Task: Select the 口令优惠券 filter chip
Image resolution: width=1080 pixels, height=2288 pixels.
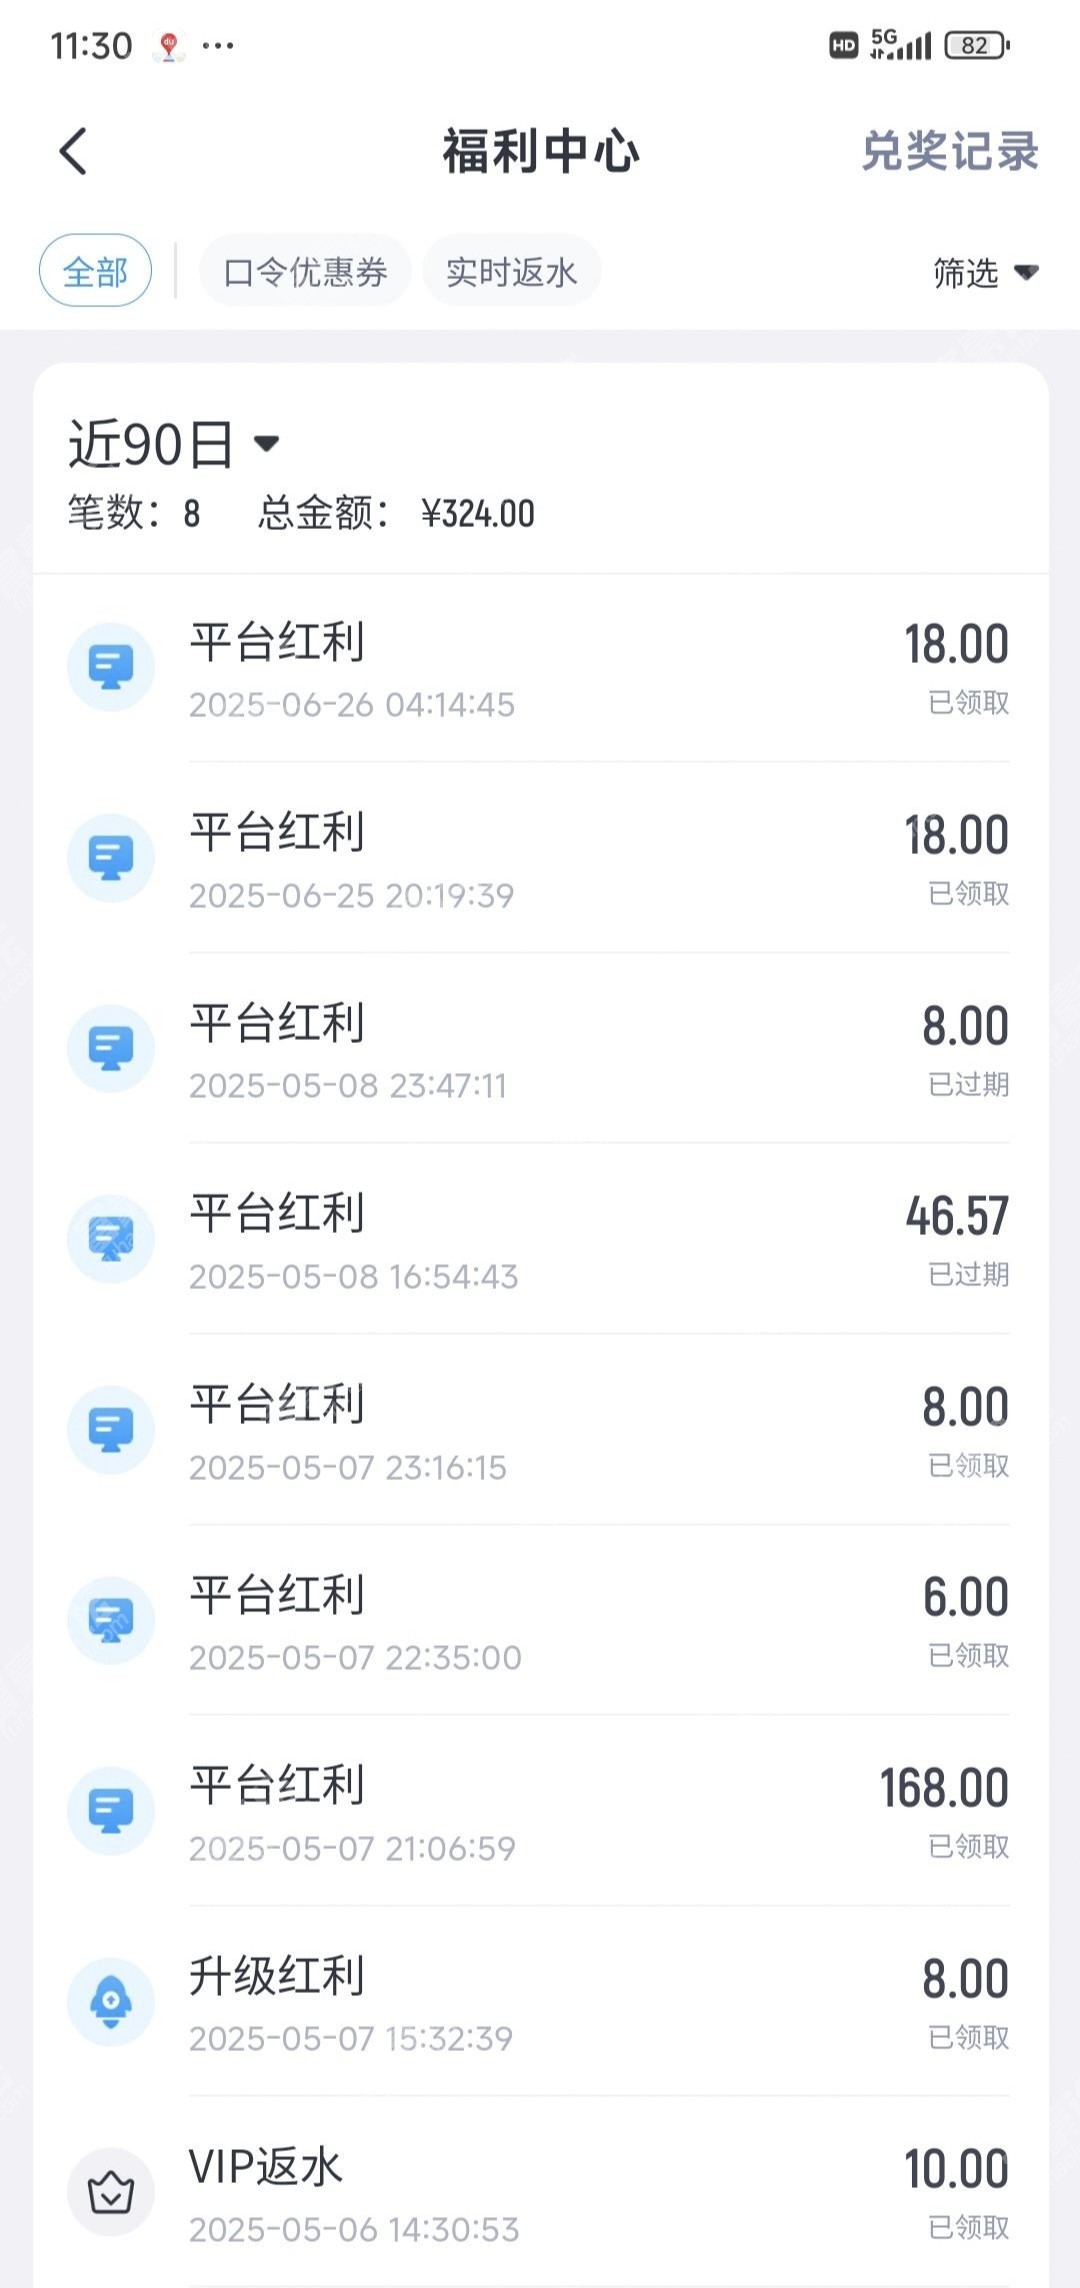Action: pos(305,271)
